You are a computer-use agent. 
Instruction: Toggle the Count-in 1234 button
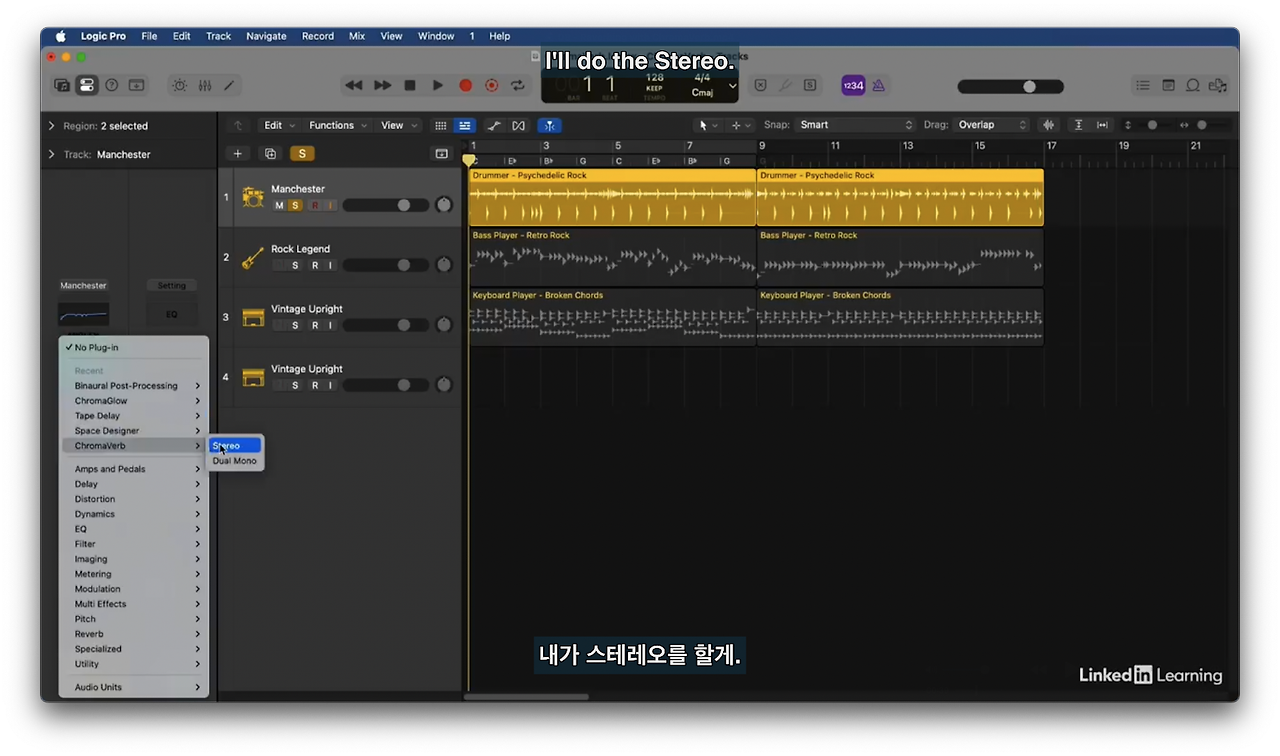tap(853, 86)
